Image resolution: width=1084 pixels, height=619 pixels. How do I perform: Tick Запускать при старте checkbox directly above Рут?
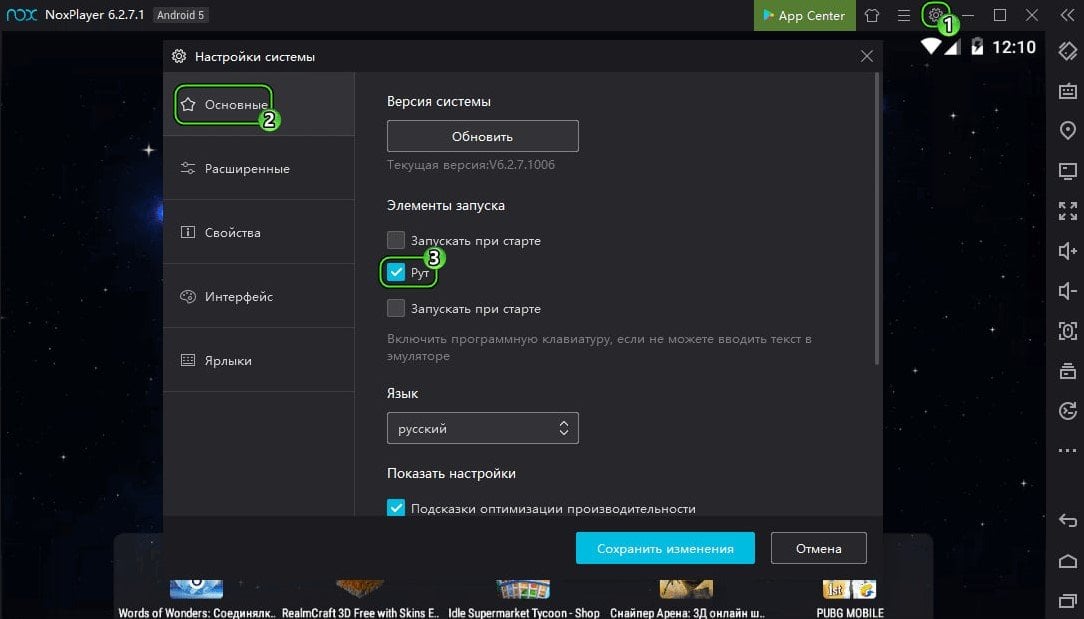pos(395,240)
